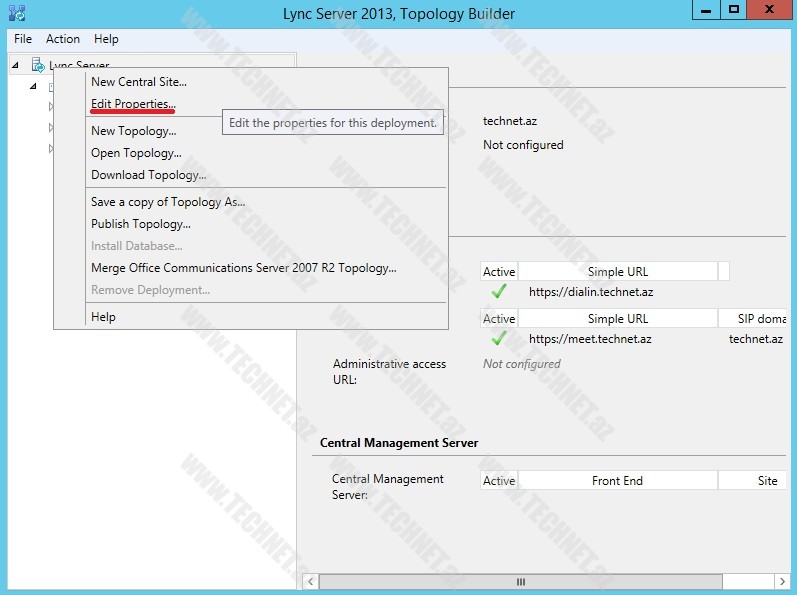The height and width of the screenshot is (595, 797).
Task: Click right arrow of horizontal scrollbar
Action: click(782, 581)
